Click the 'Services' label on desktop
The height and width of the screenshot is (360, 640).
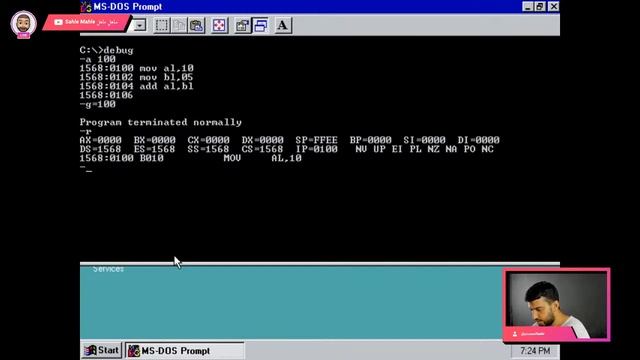point(108,269)
